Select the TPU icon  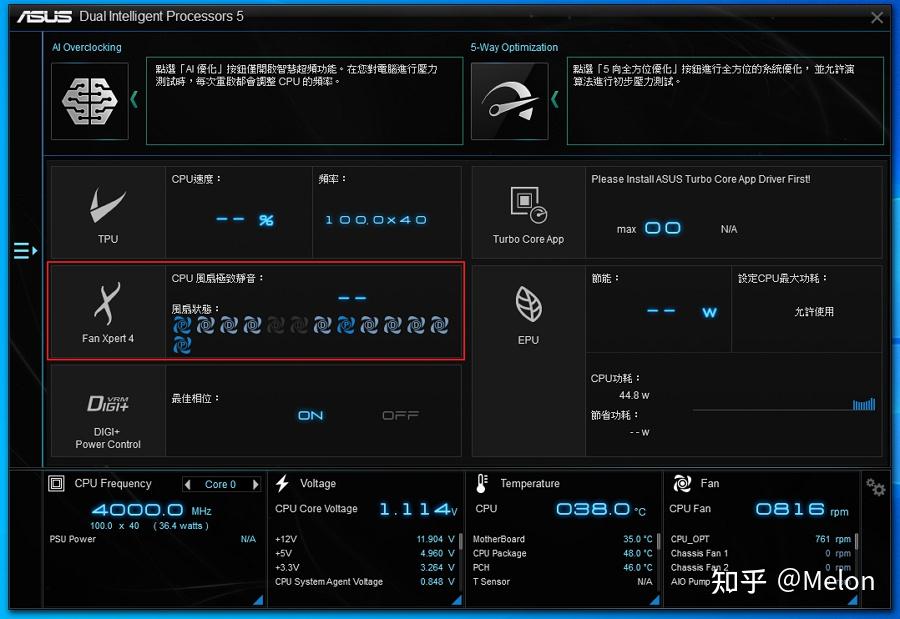click(107, 203)
